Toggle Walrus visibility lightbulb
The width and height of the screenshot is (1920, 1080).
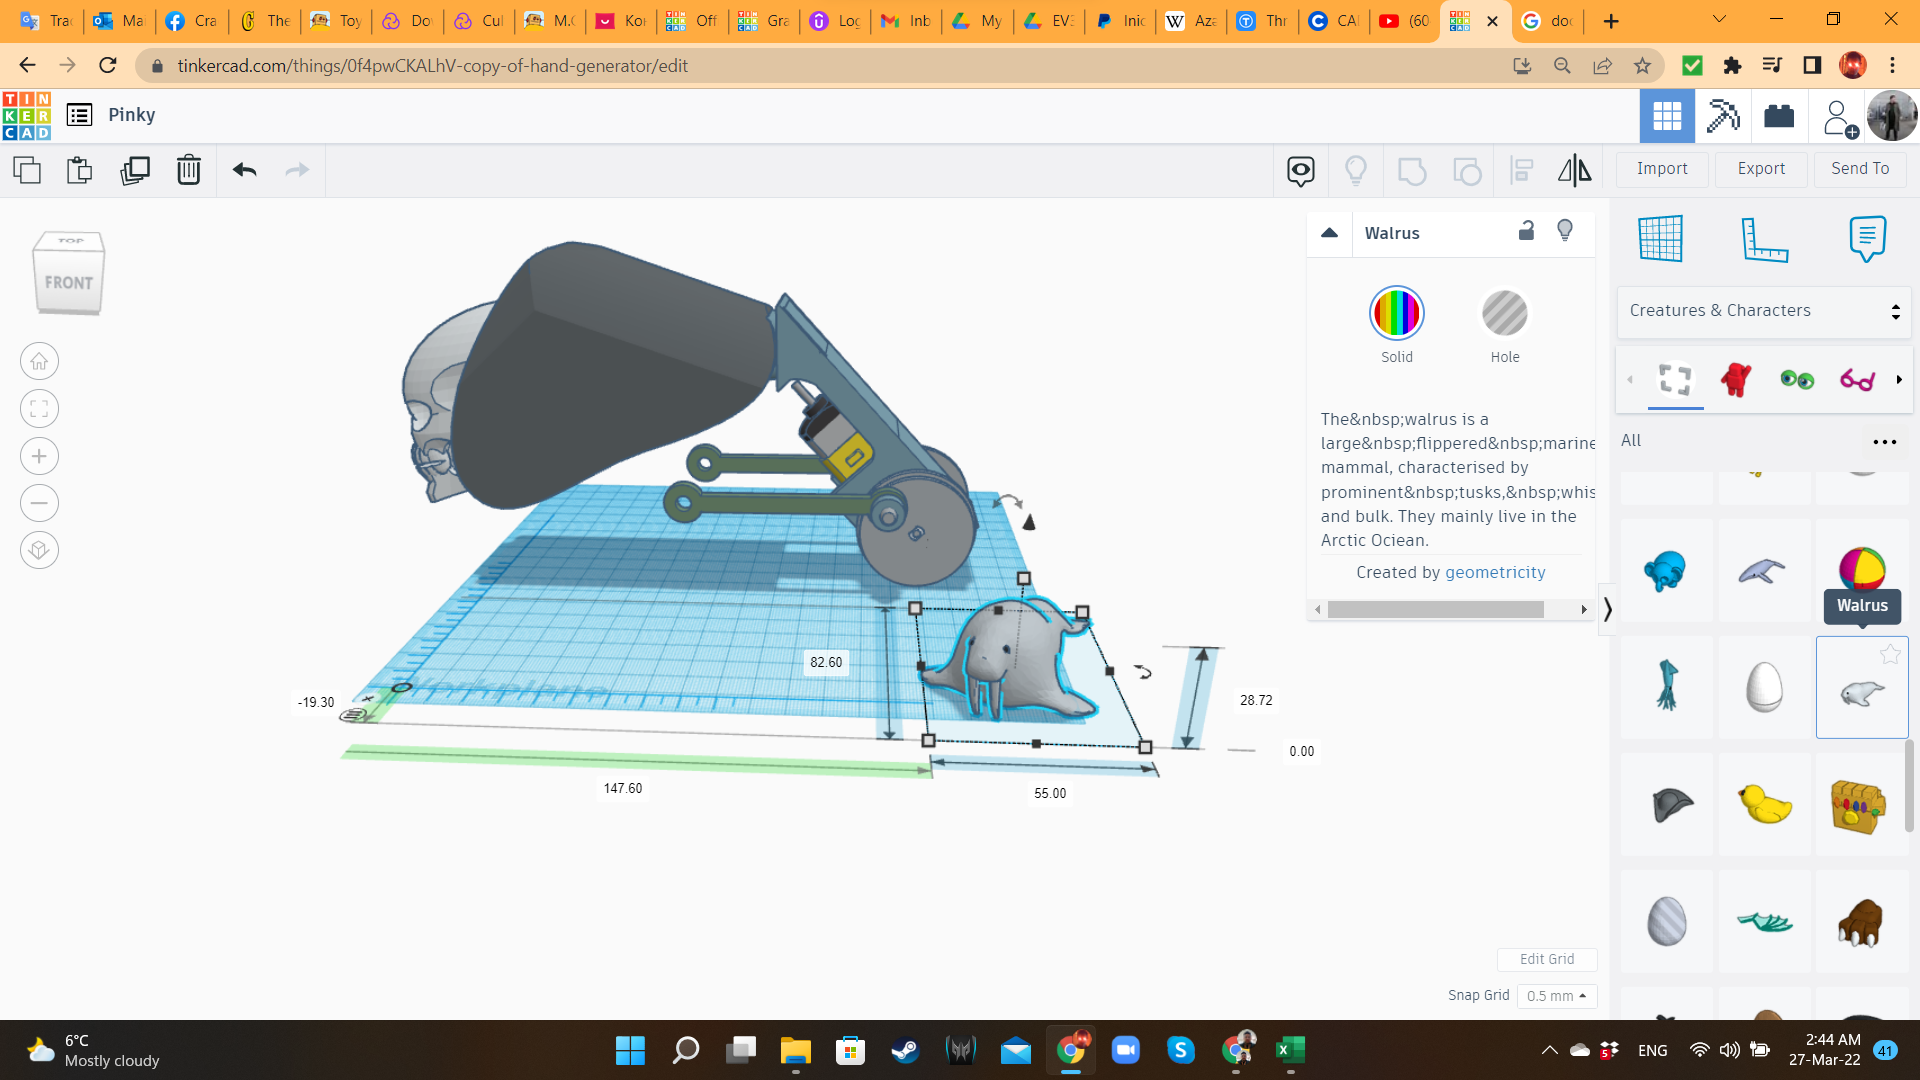click(x=1565, y=231)
